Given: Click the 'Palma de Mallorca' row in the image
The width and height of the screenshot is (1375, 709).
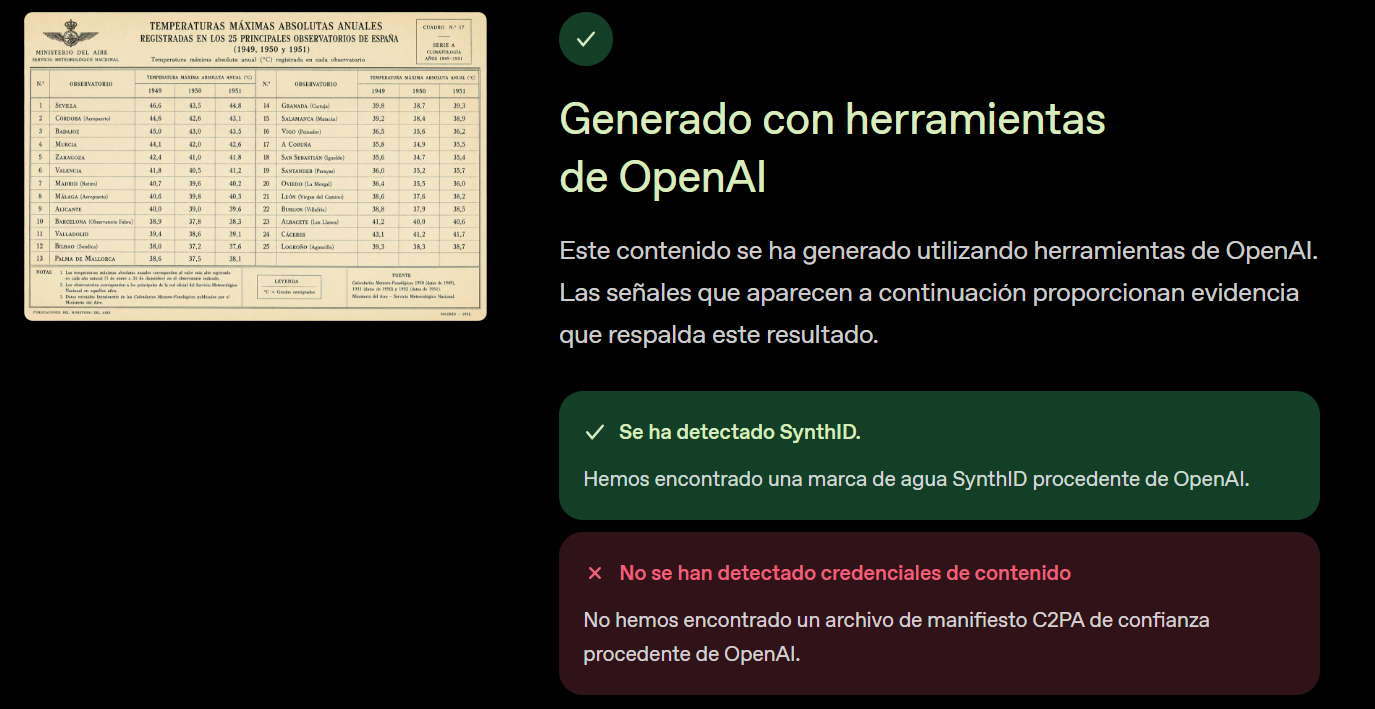Looking at the screenshot, I should pos(144,259).
